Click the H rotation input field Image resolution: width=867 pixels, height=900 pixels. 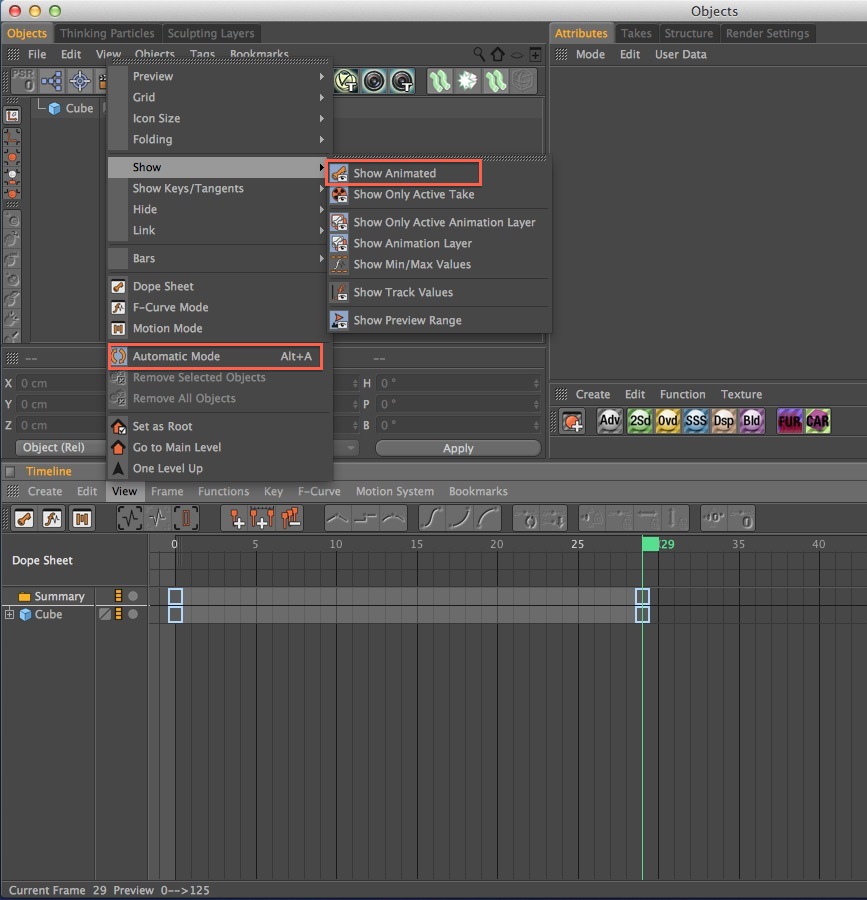tap(459, 383)
